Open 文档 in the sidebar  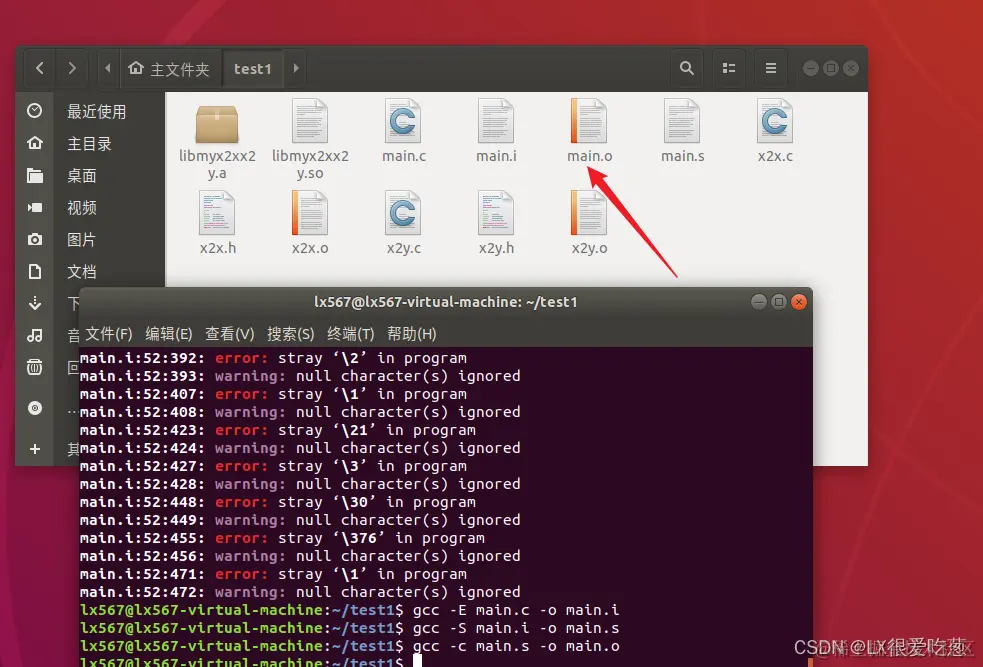pos(81,271)
